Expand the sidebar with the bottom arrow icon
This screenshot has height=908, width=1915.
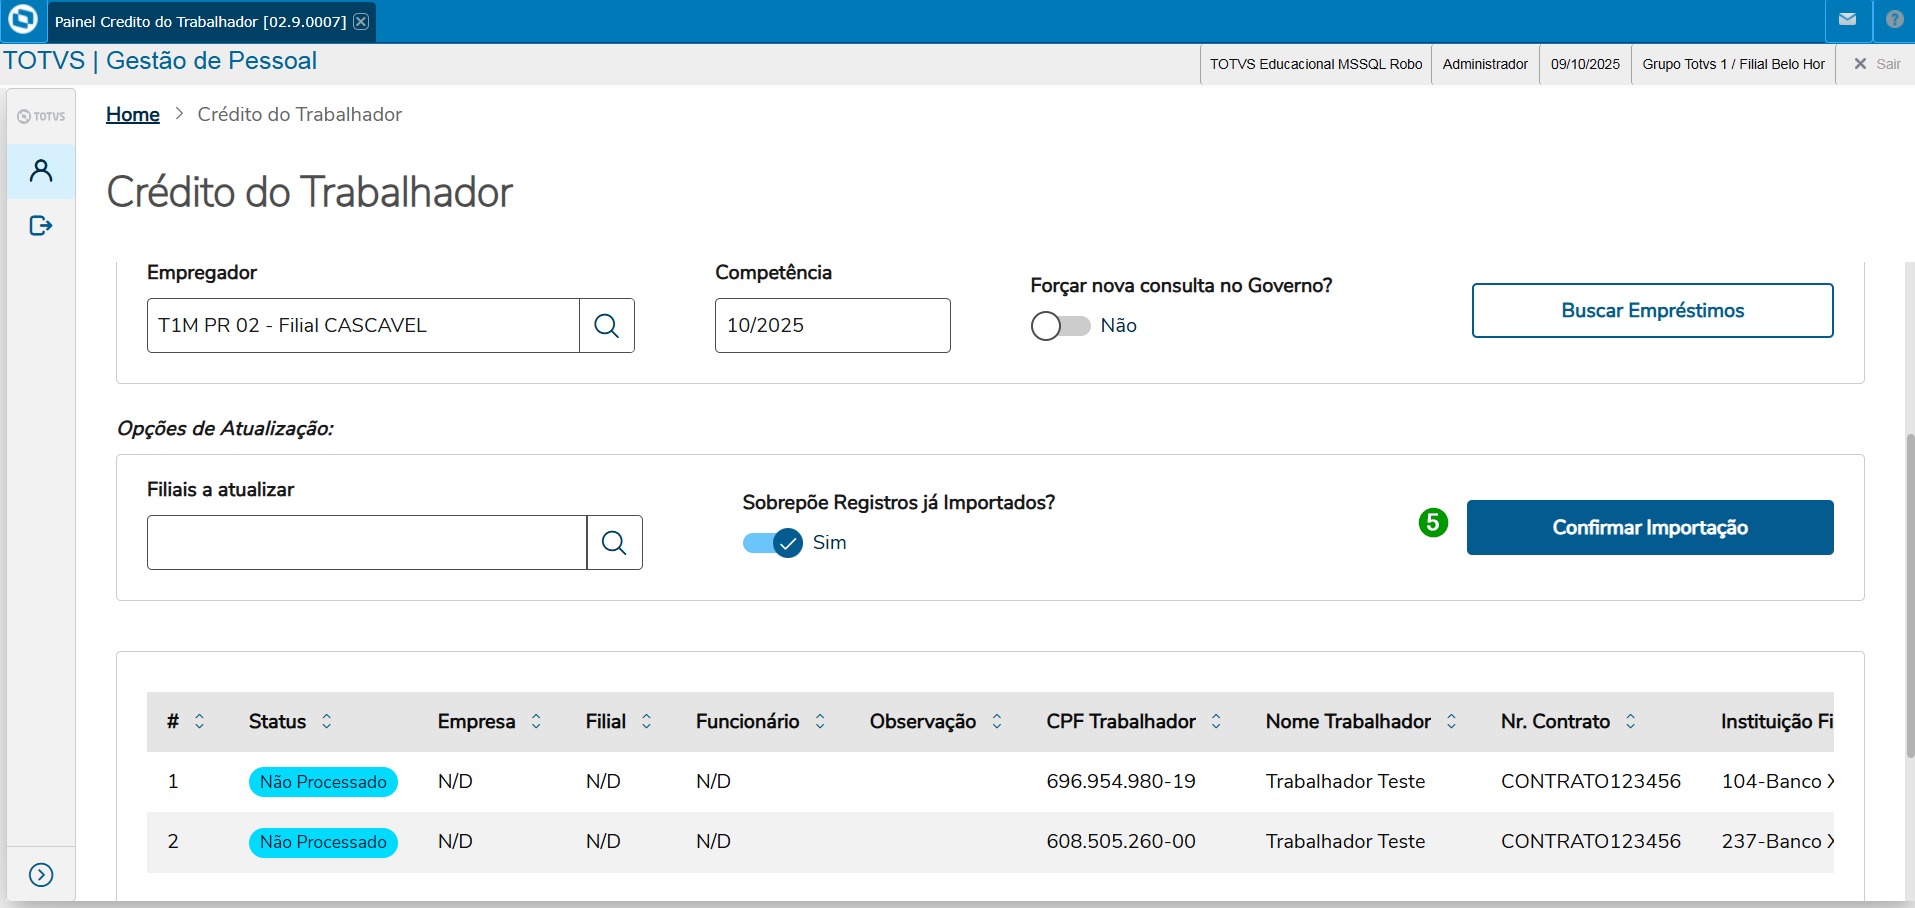point(41,875)
